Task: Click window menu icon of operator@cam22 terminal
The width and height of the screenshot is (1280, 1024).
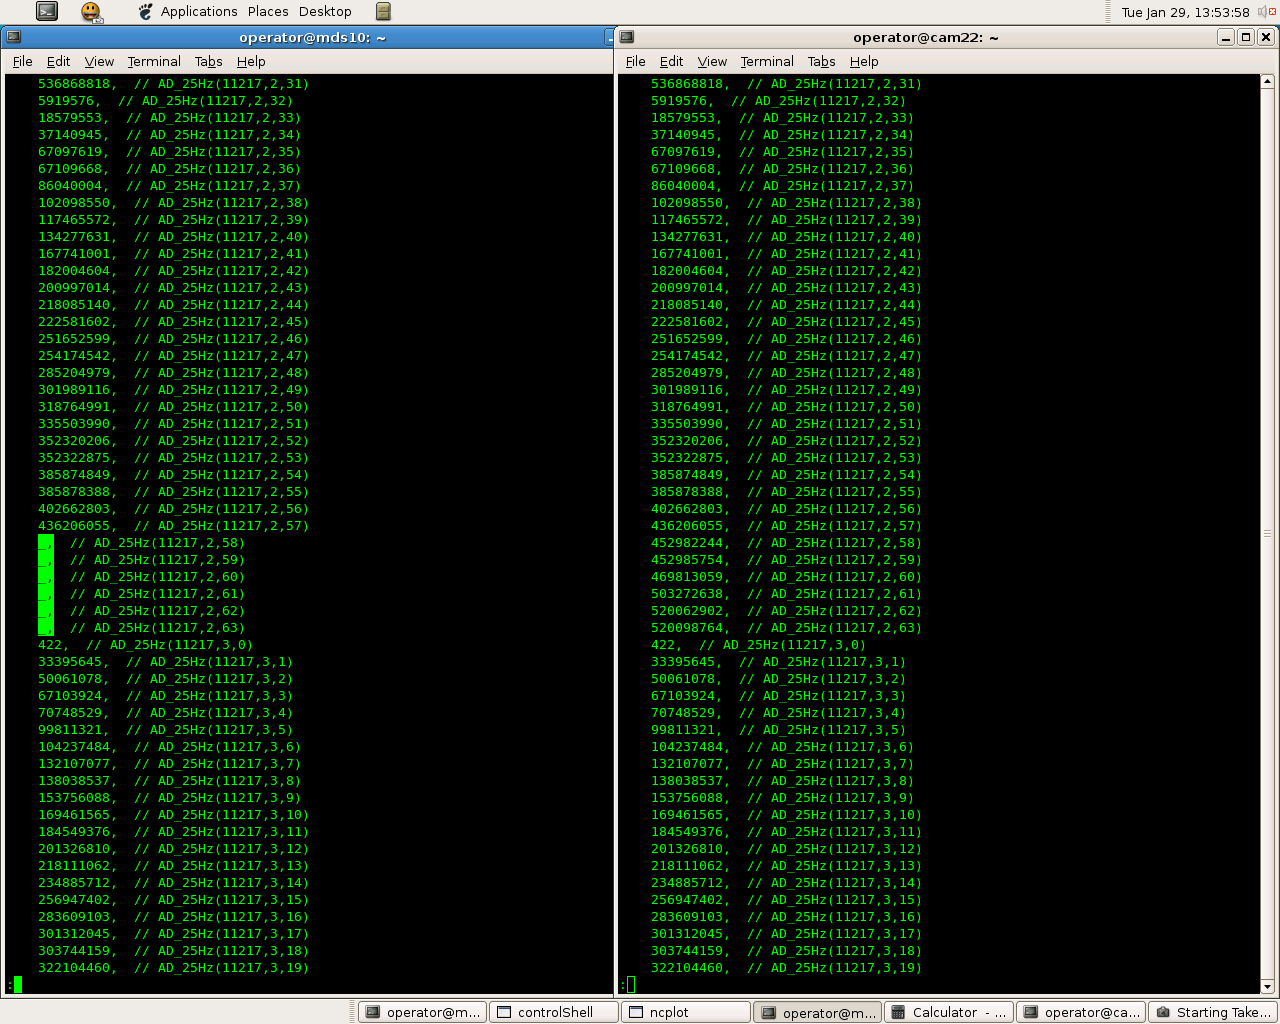Action: pos(627,37)
